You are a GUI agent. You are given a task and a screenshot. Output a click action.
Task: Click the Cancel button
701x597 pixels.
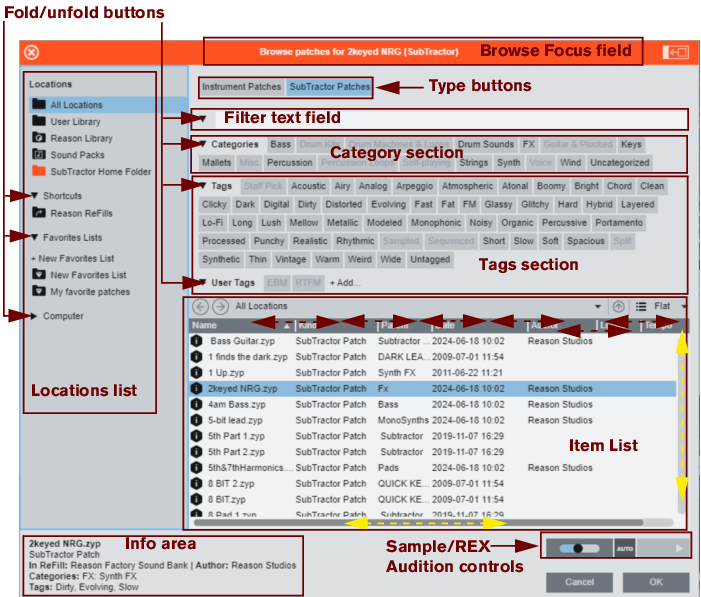tap(579, 582)
